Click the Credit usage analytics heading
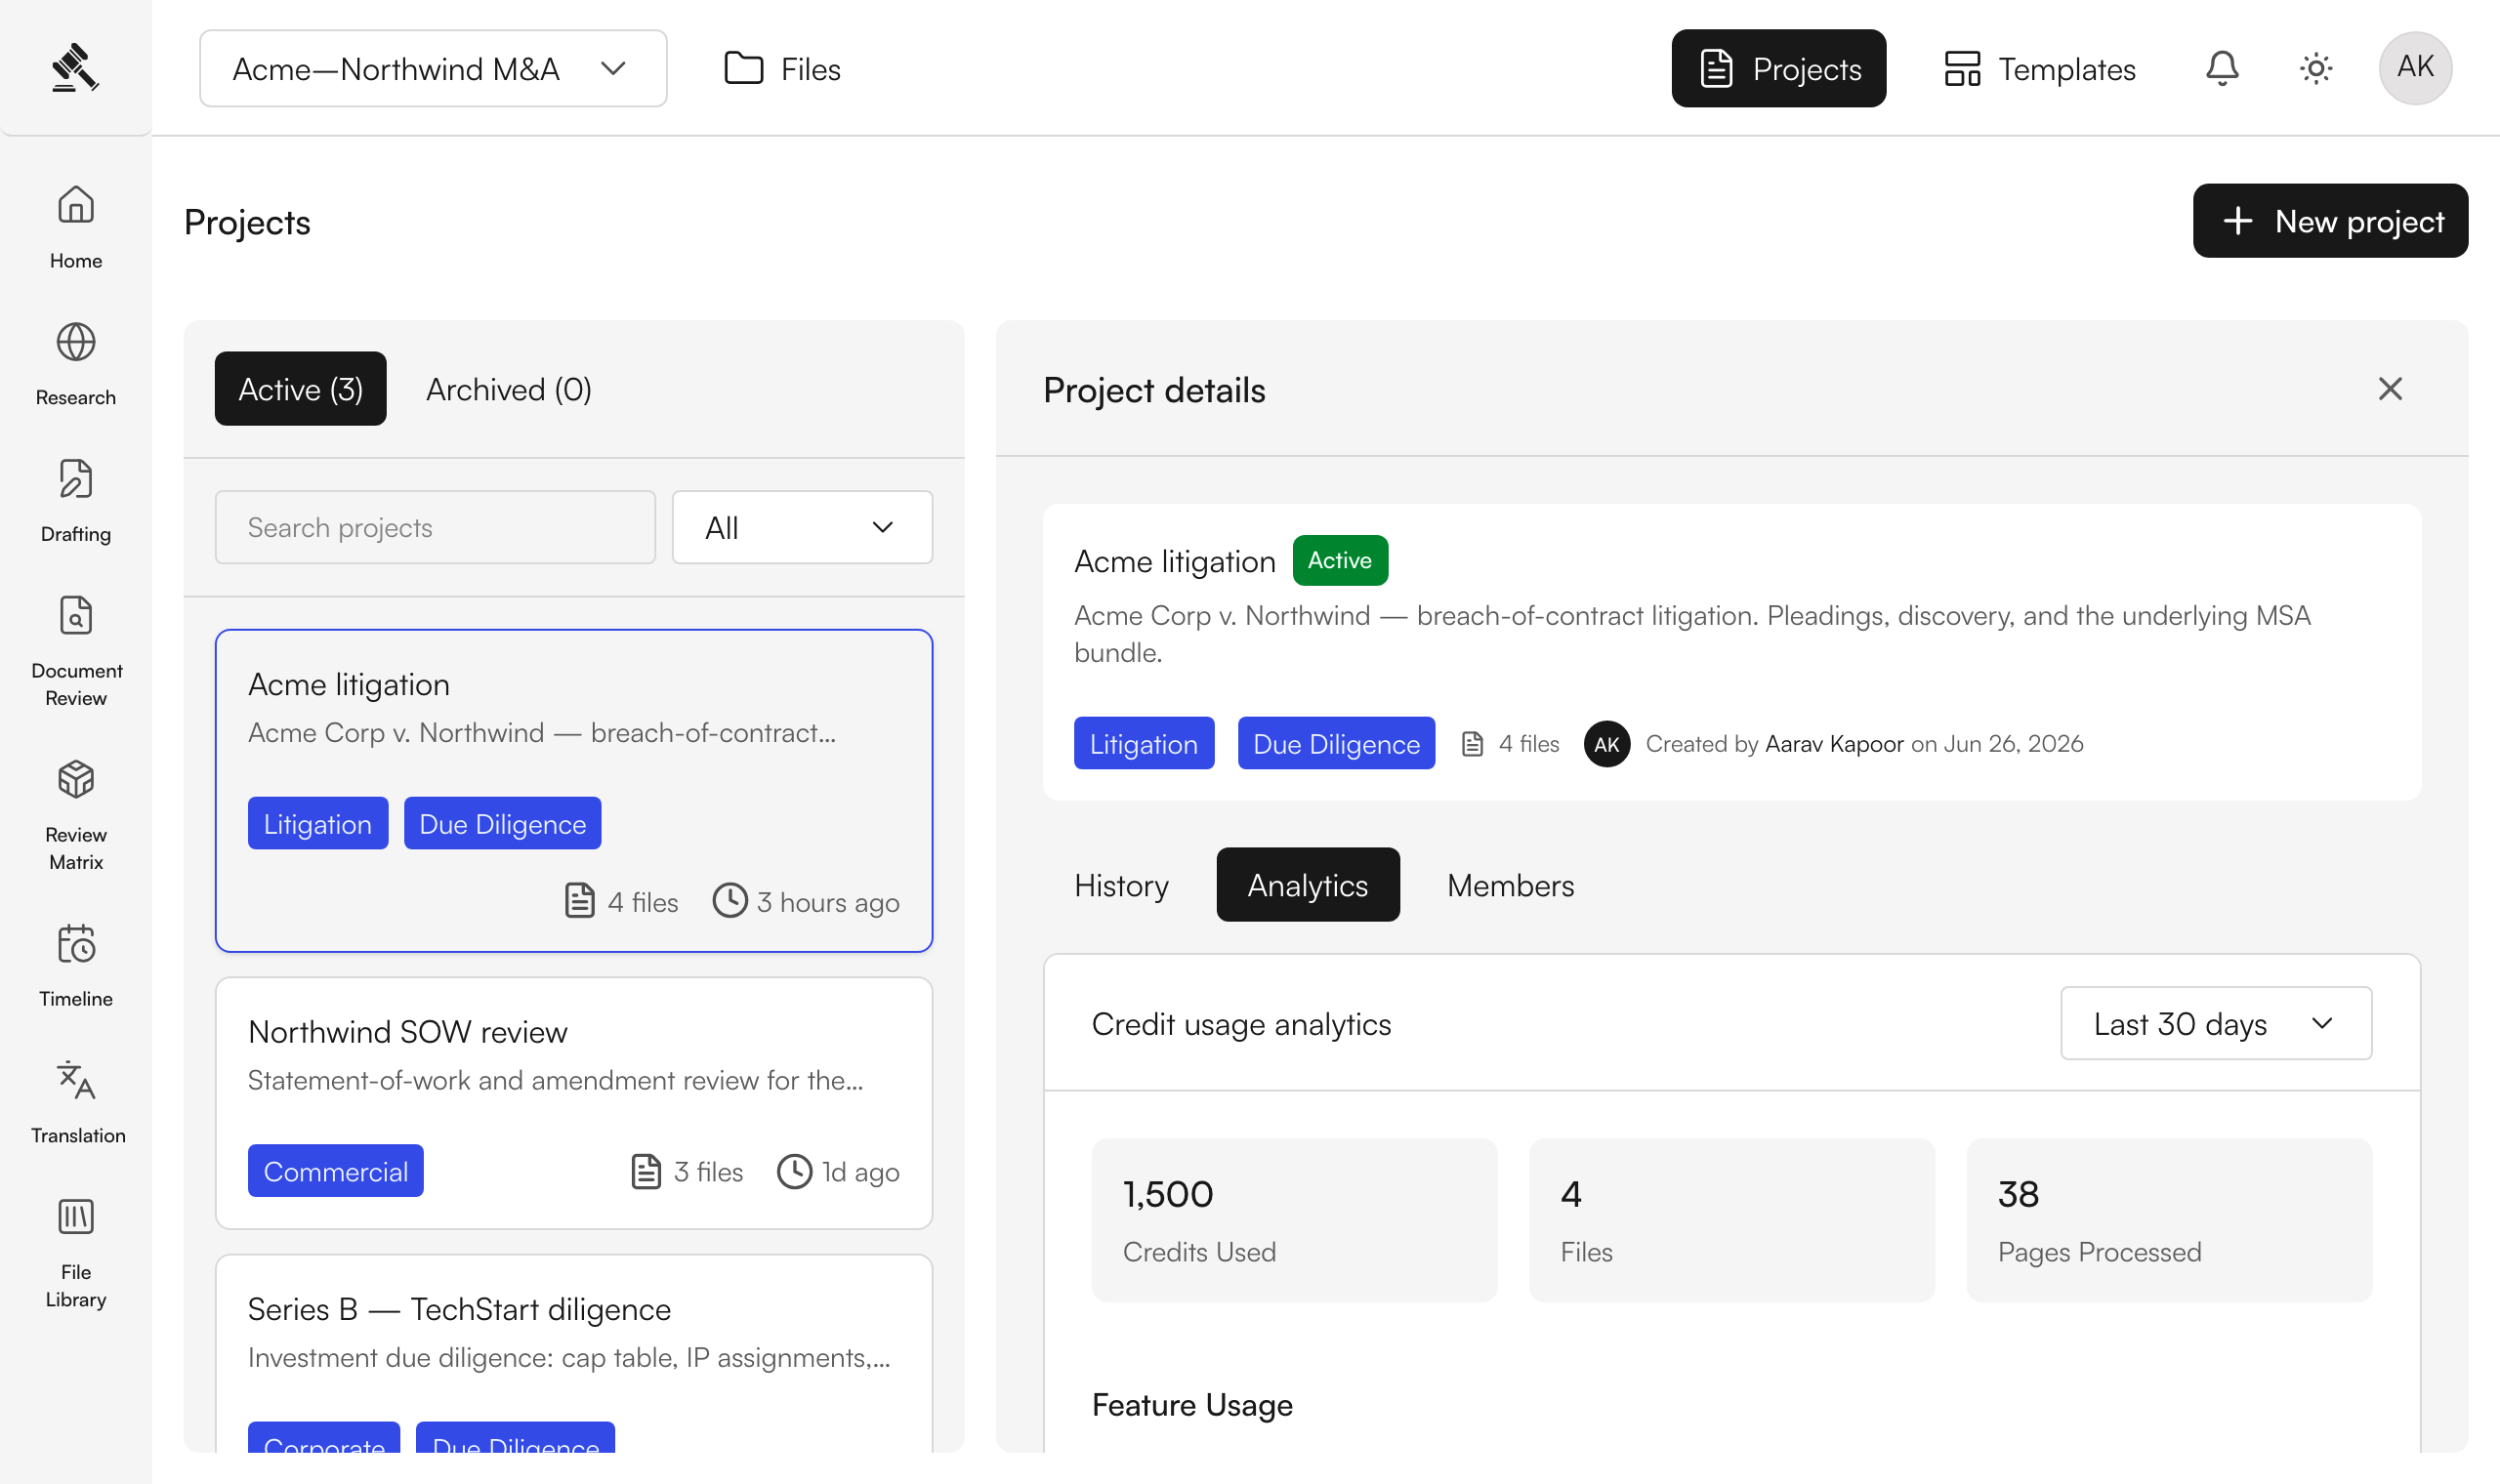 [1241, 1024]
